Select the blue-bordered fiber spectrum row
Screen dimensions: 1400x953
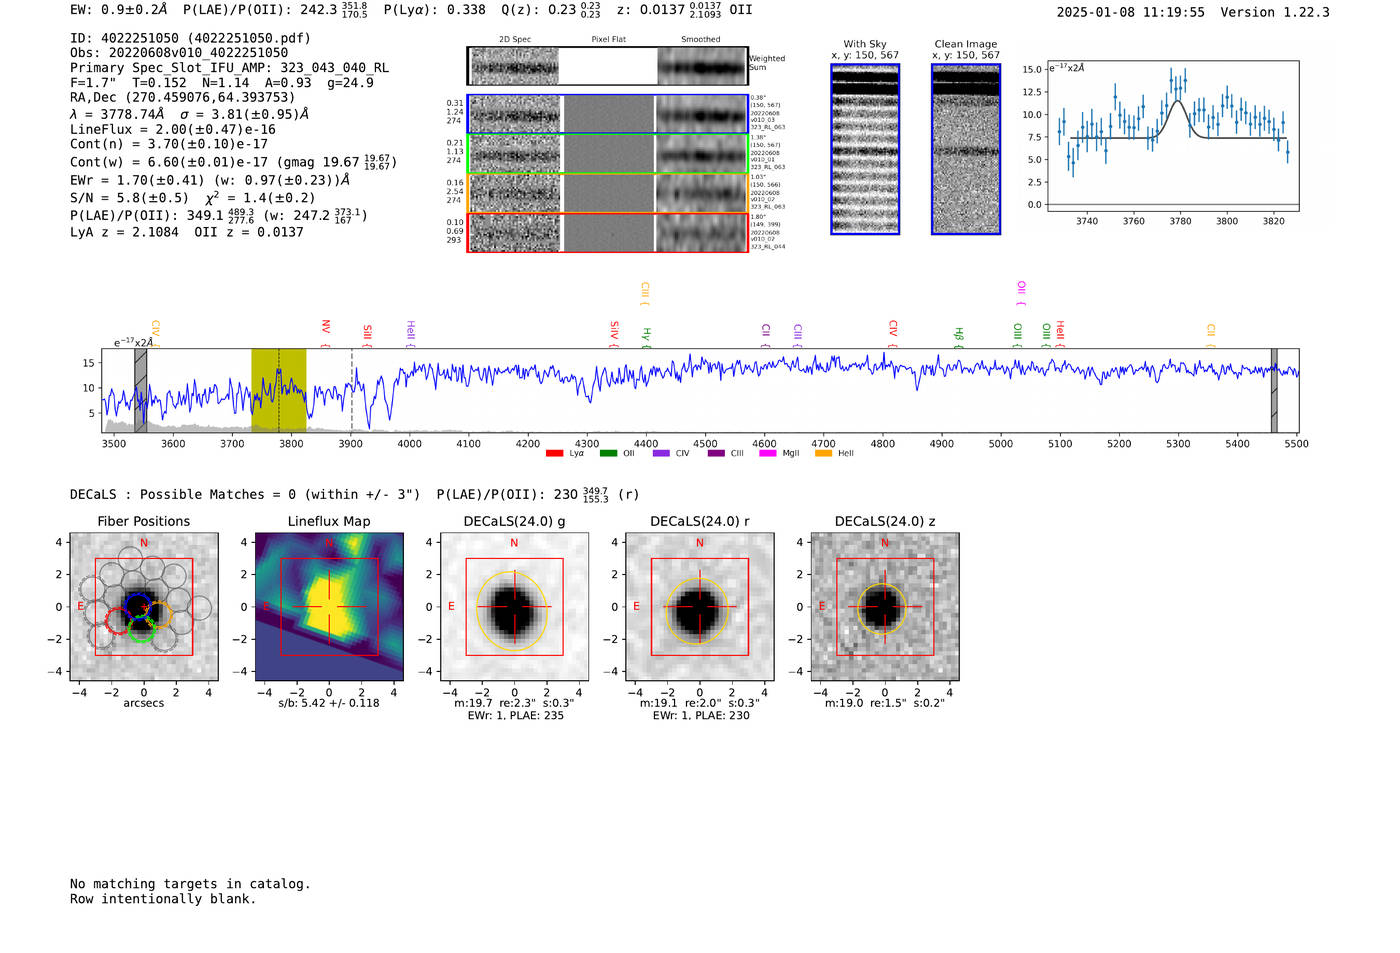pos(608,114)
